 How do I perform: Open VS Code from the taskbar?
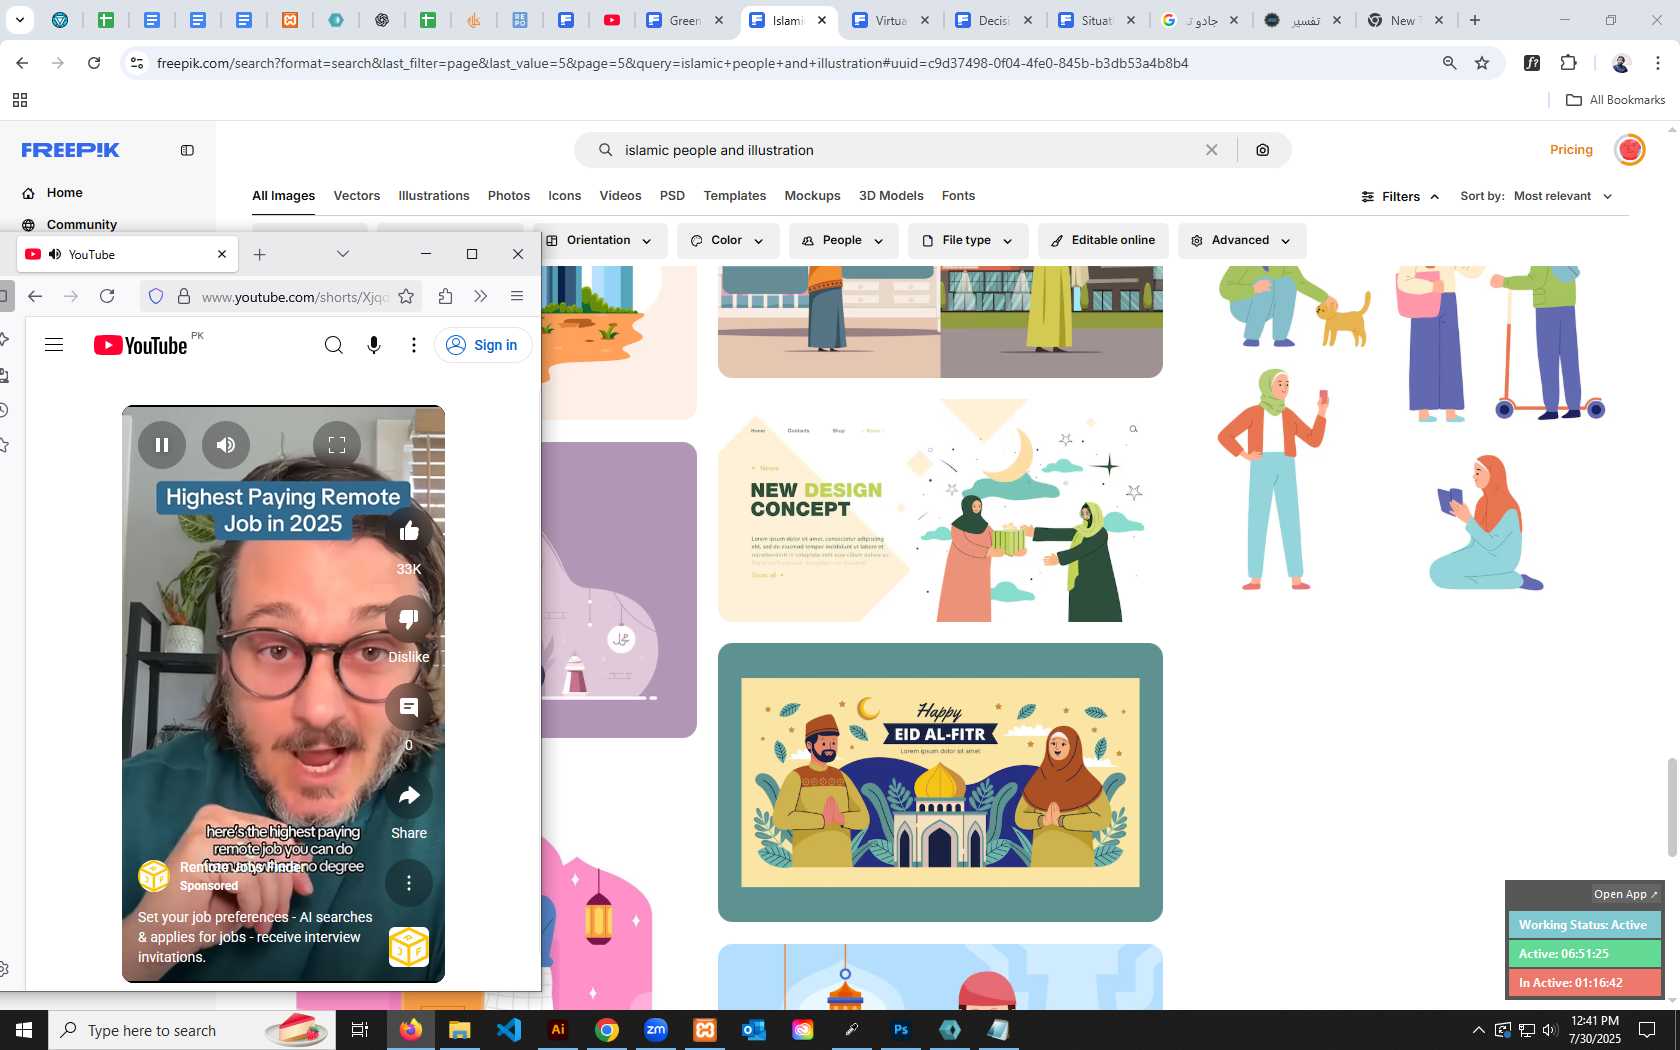coord(509,1030)
